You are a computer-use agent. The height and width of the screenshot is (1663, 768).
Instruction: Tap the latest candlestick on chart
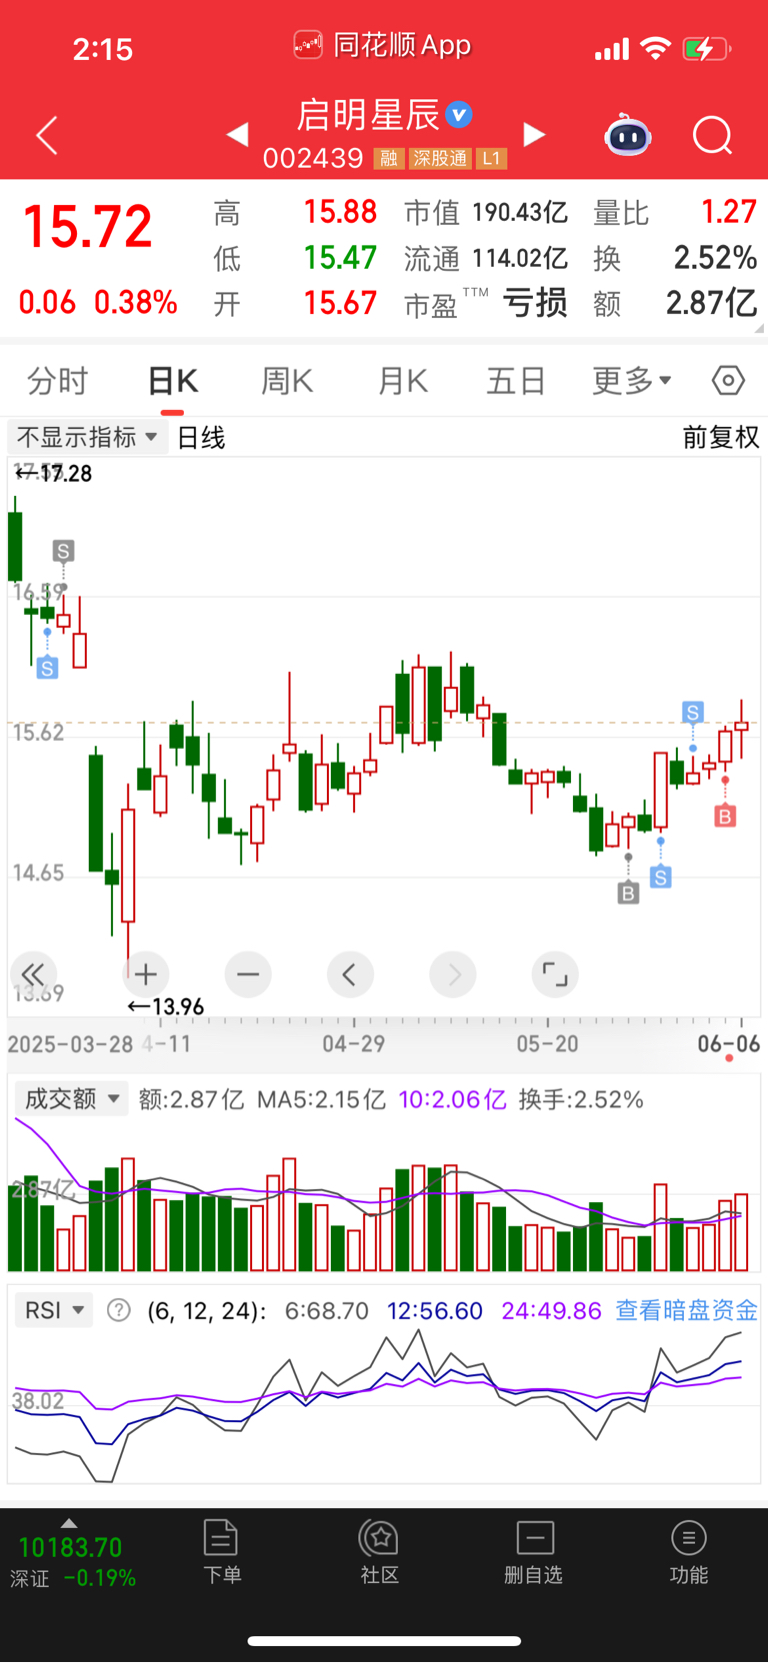click(741, 730)
